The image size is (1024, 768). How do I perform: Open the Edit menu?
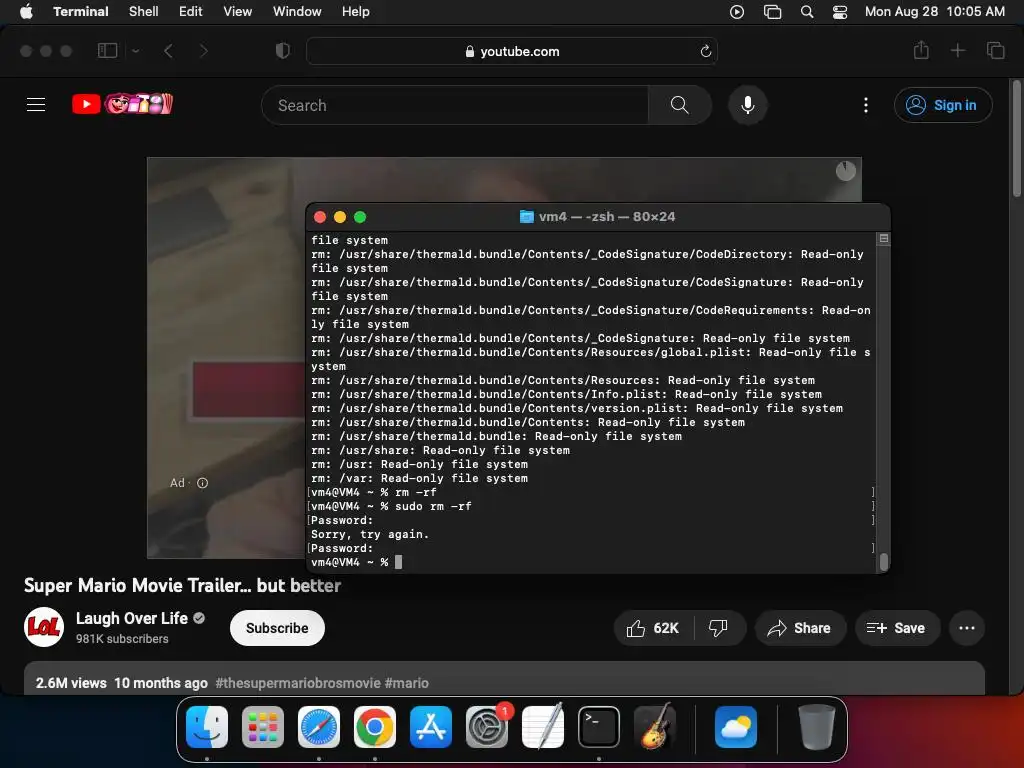coord(191,11)
